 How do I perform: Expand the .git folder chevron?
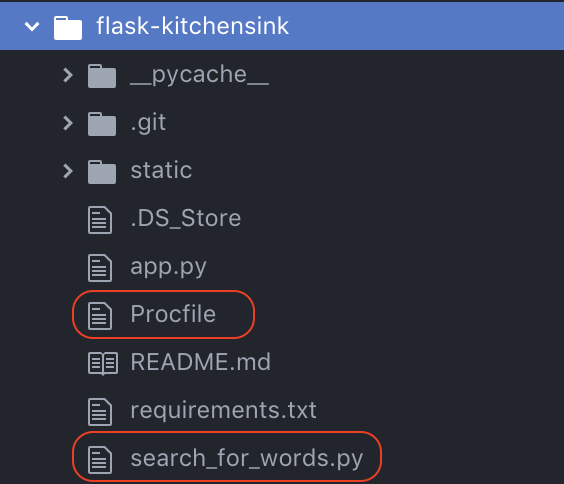[68, 123]
